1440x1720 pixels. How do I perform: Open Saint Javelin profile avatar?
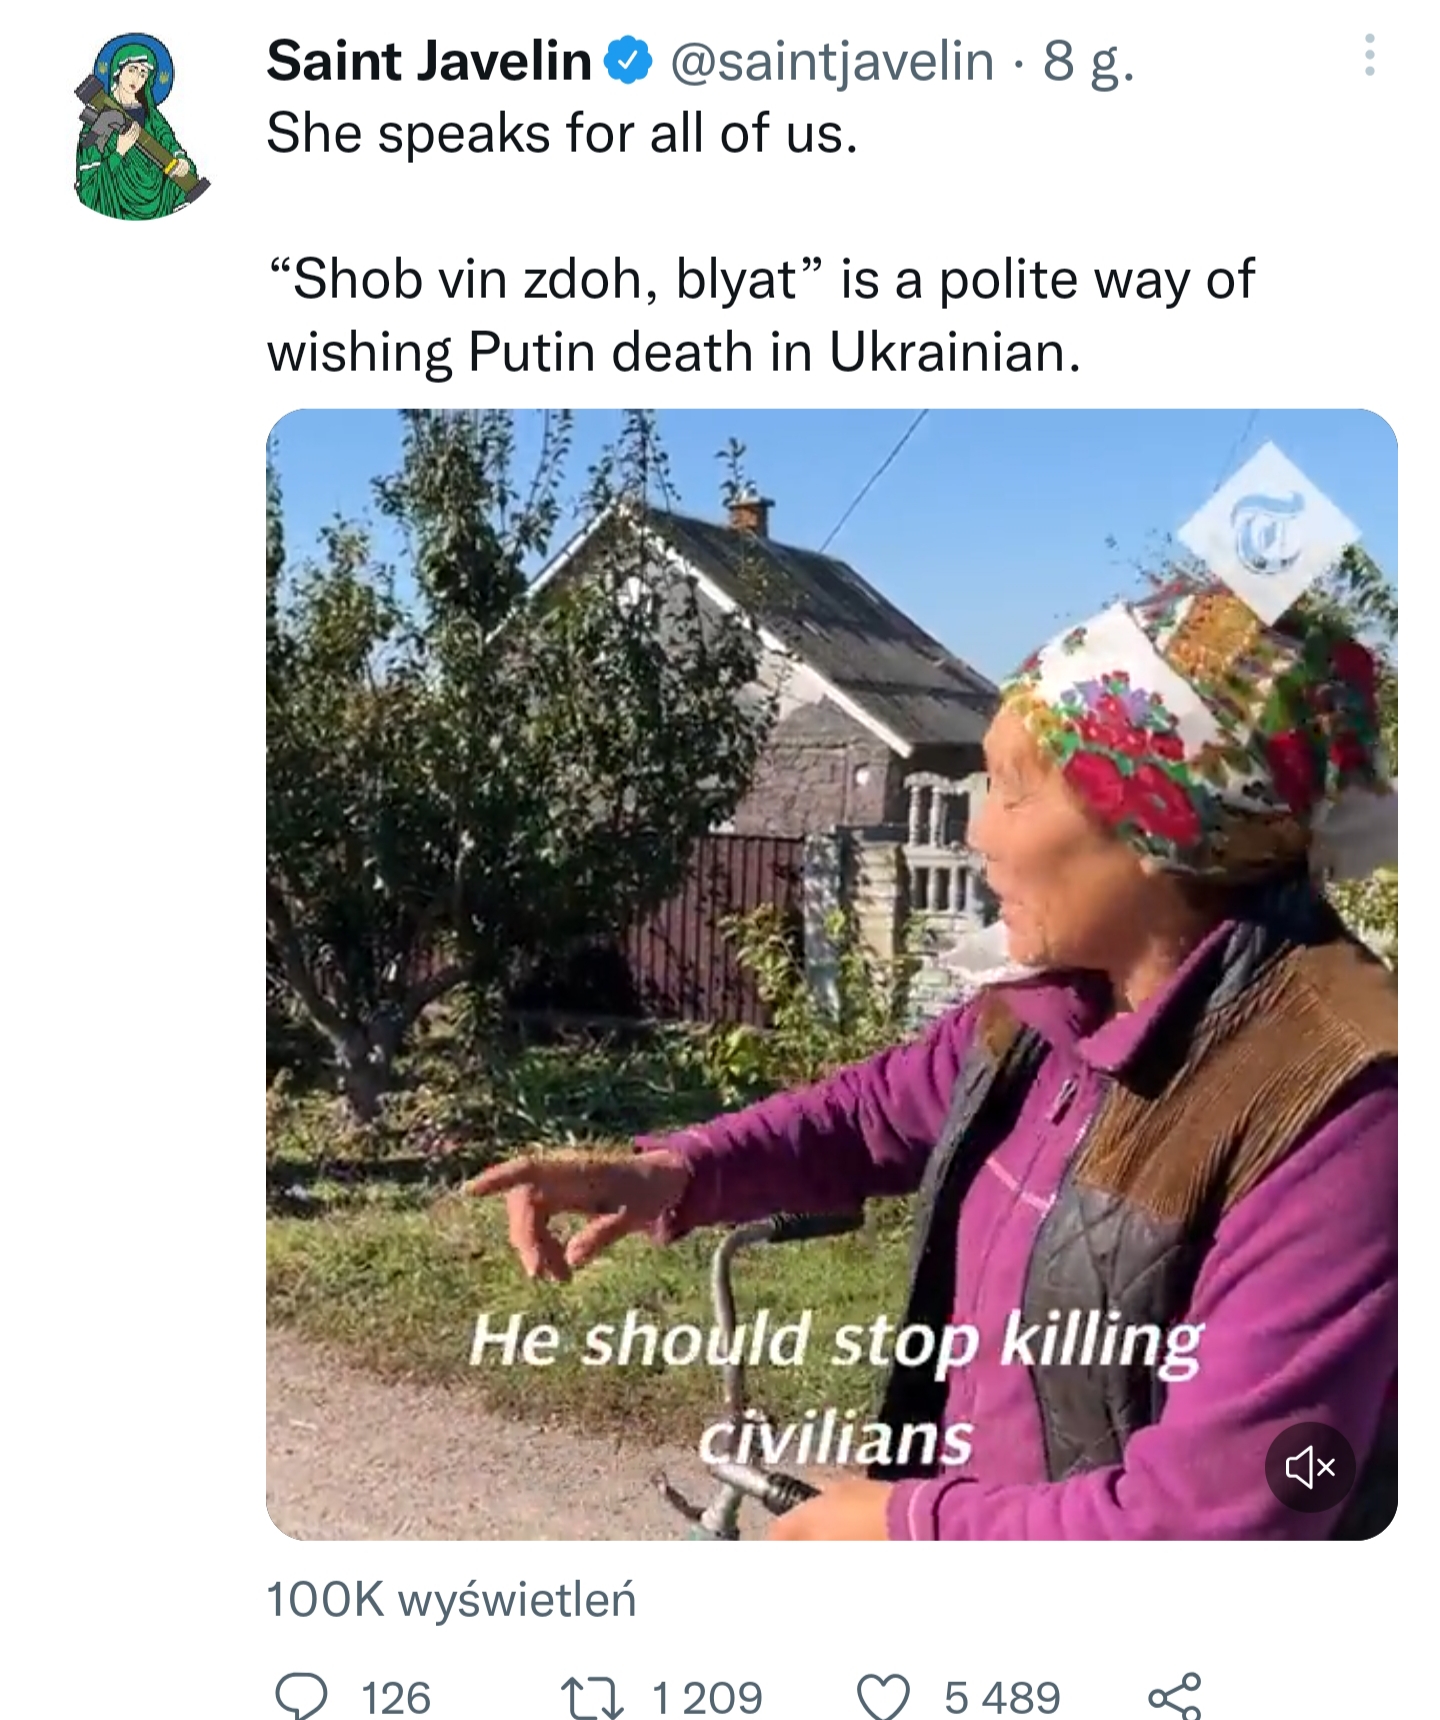tap(141, 126)
